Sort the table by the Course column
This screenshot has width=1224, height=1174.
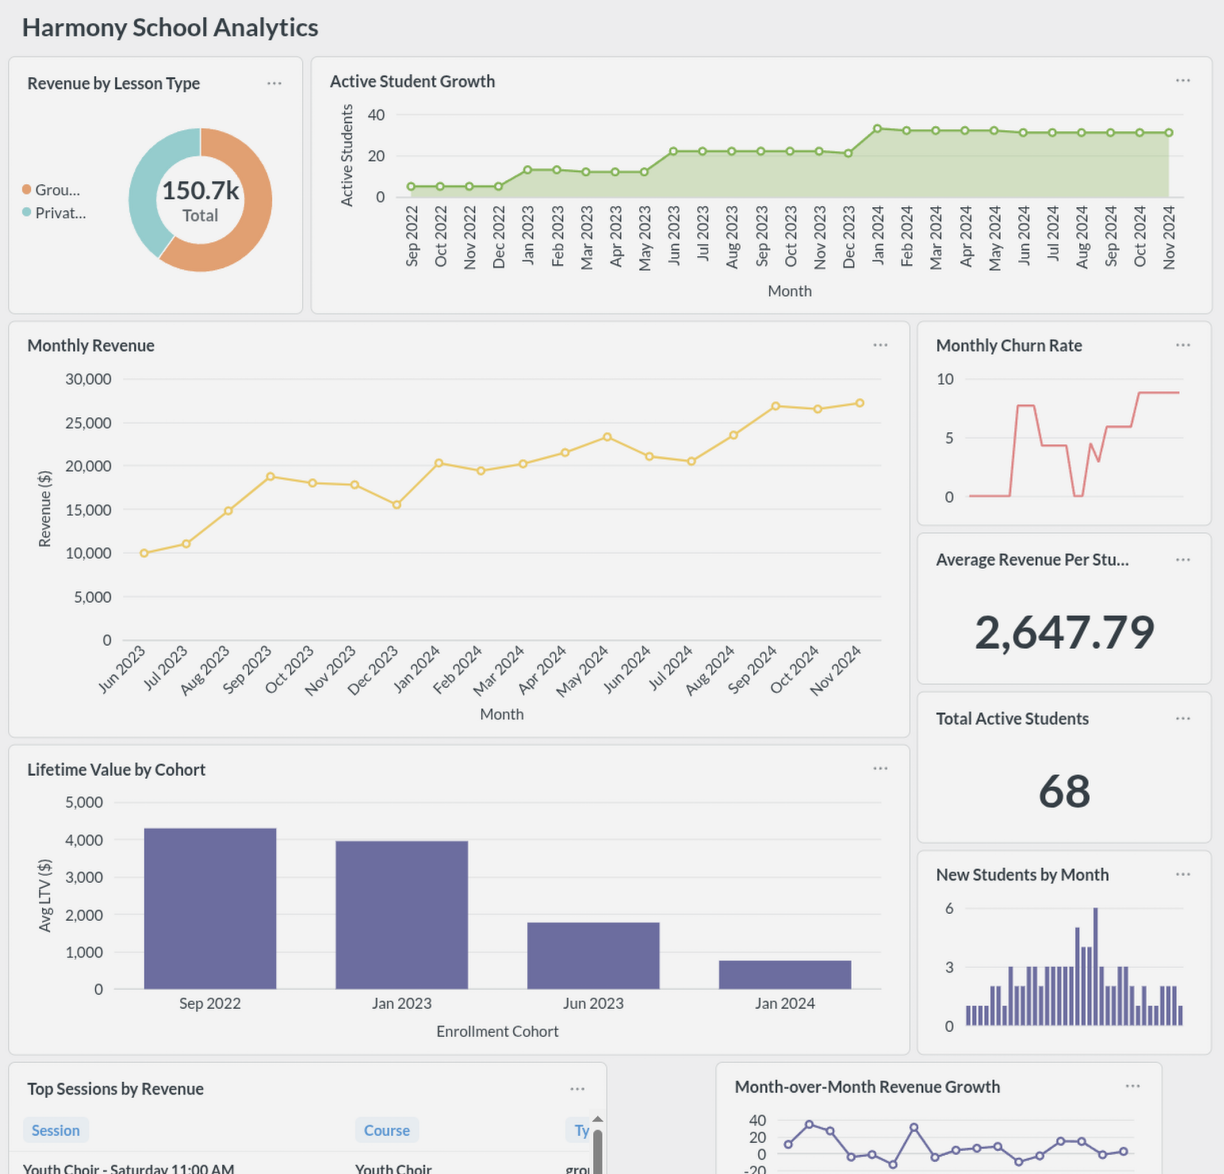(x=387, y=1129)
